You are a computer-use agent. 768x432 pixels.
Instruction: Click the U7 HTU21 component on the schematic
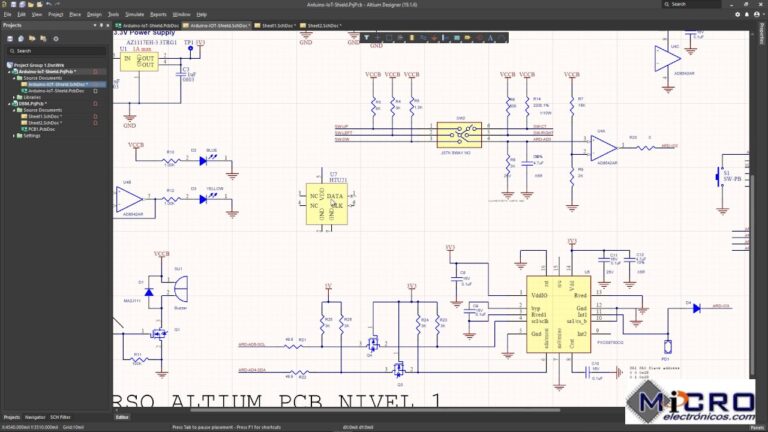coord(327,203)
